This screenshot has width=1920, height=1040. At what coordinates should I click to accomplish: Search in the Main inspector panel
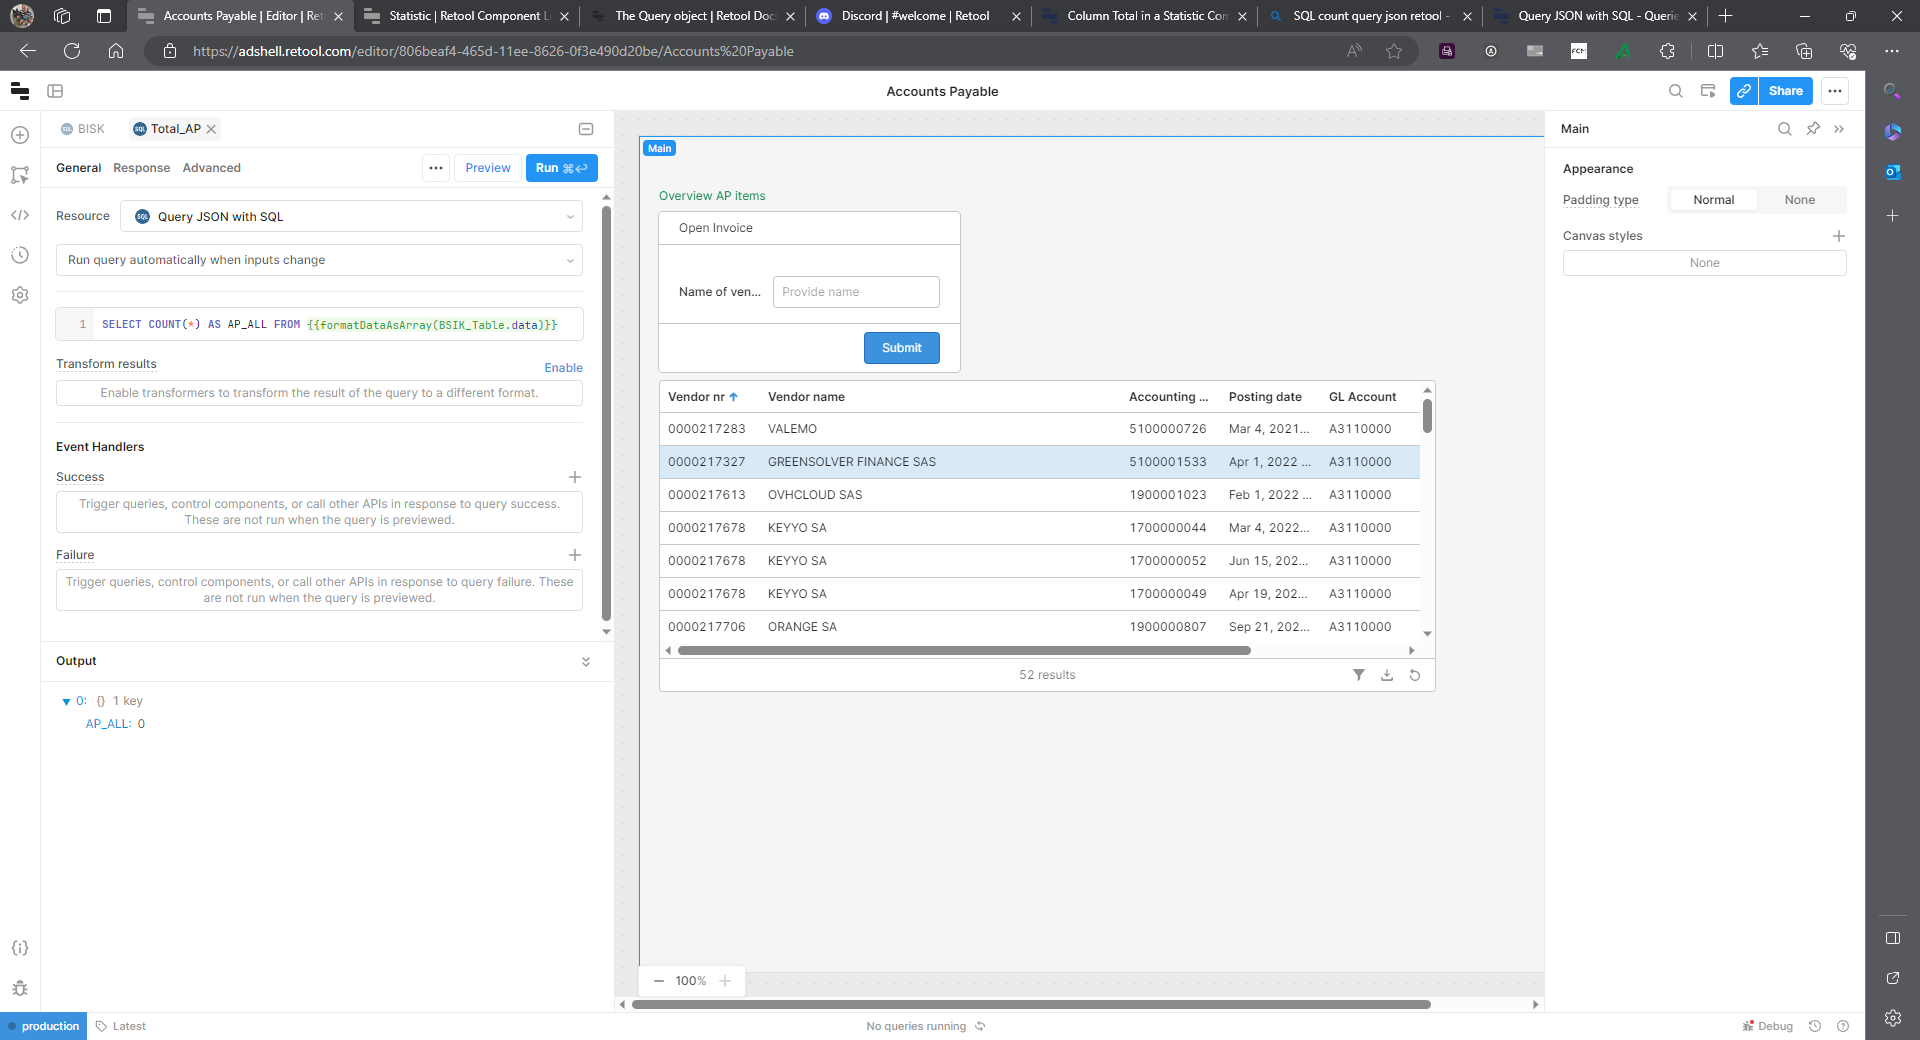point(1785,129)
